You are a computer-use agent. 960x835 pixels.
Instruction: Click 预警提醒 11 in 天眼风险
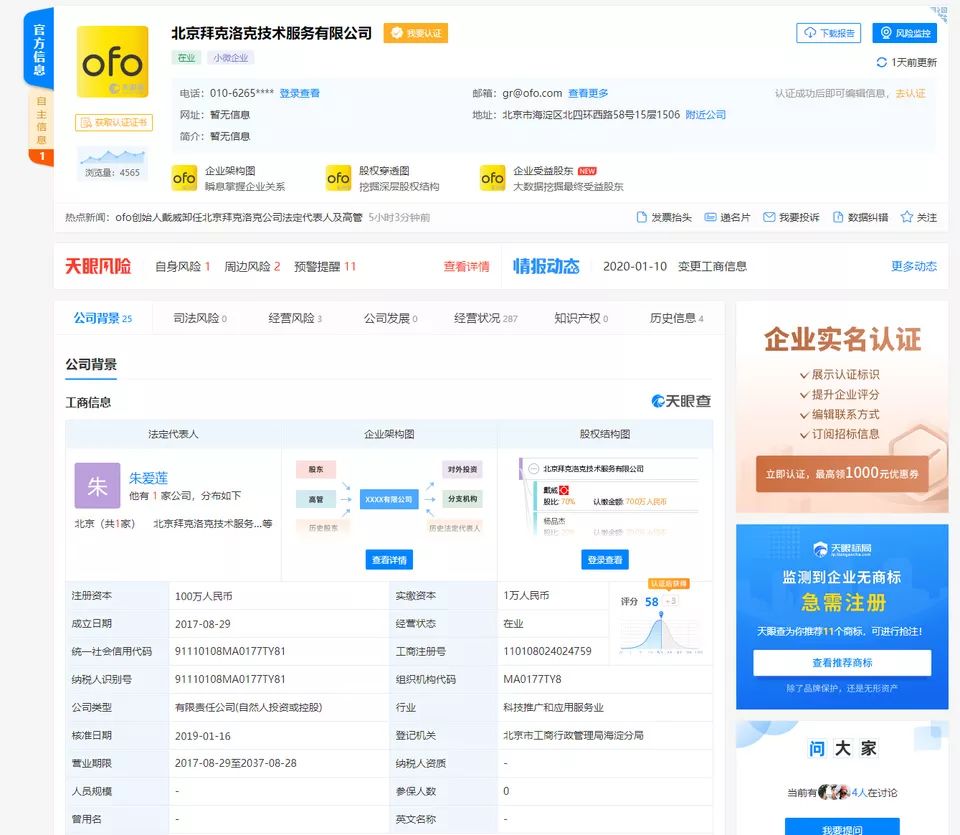point(324,266)
